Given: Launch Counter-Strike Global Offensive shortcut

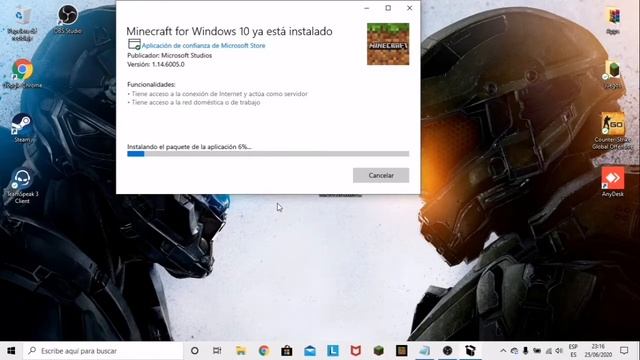Looking at the screenshot, I should point(612,131).
